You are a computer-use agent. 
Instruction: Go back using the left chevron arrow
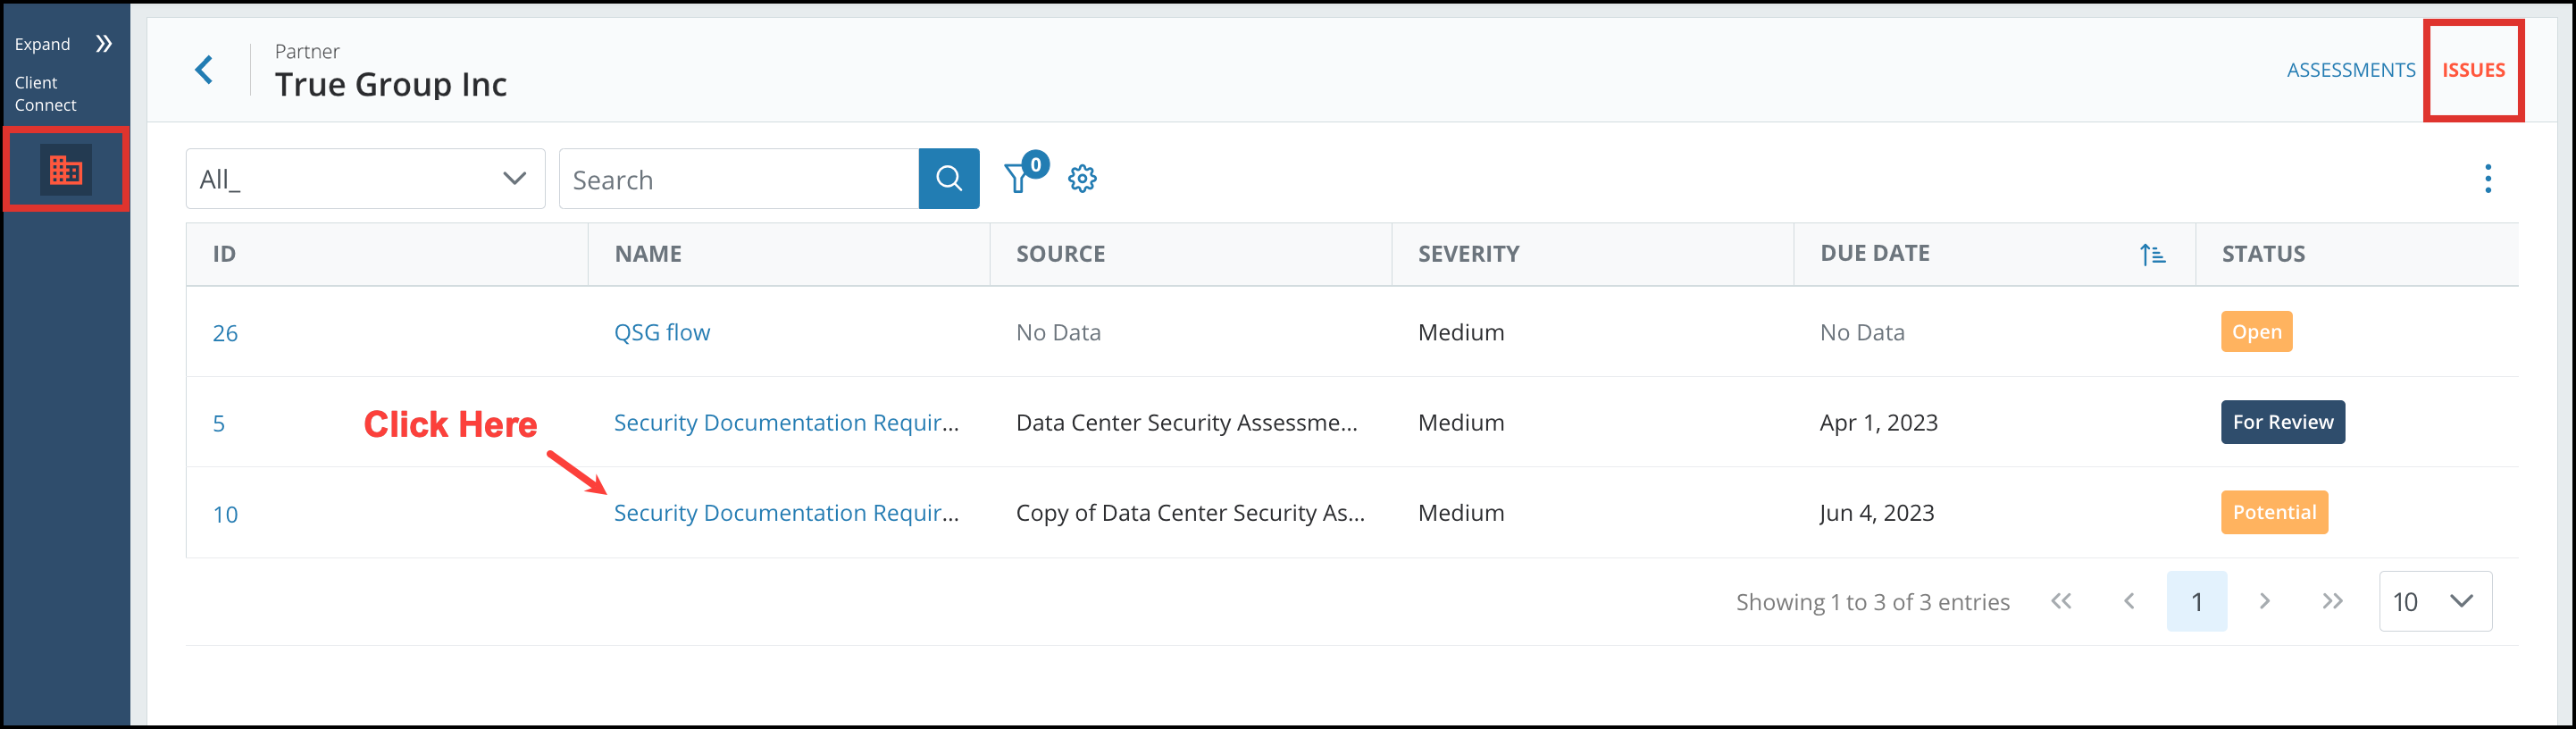[x=204, y=70]
